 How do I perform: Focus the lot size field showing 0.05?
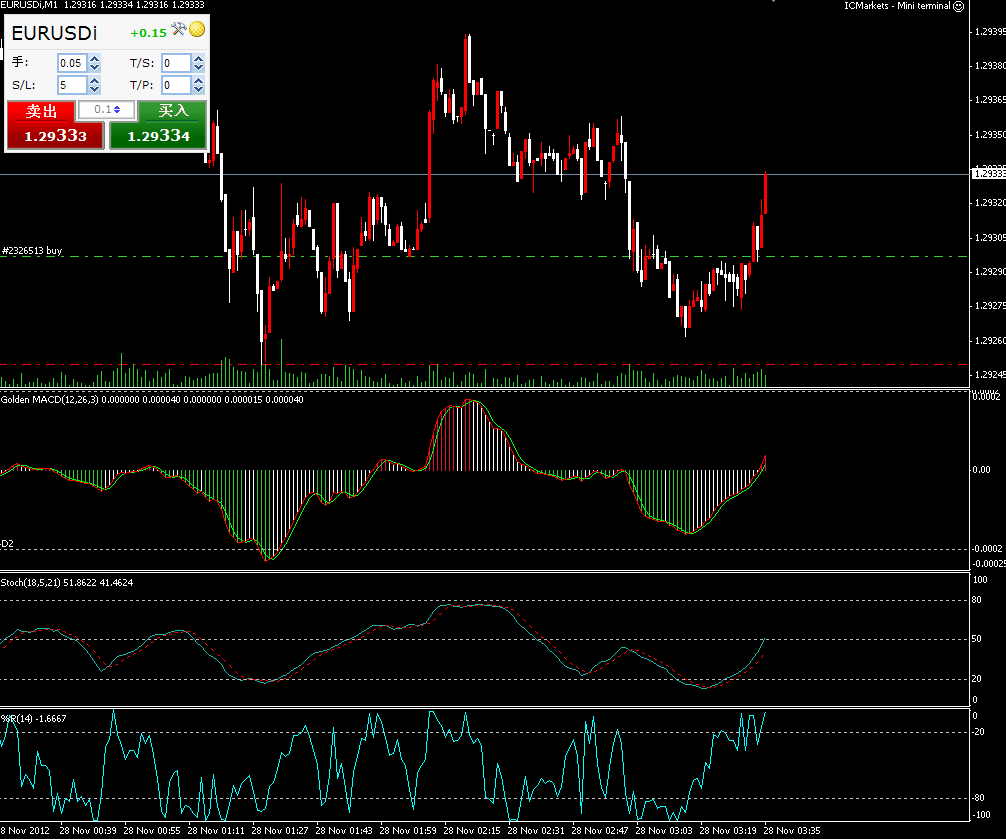pyautogui.click(x=72, y=63)
